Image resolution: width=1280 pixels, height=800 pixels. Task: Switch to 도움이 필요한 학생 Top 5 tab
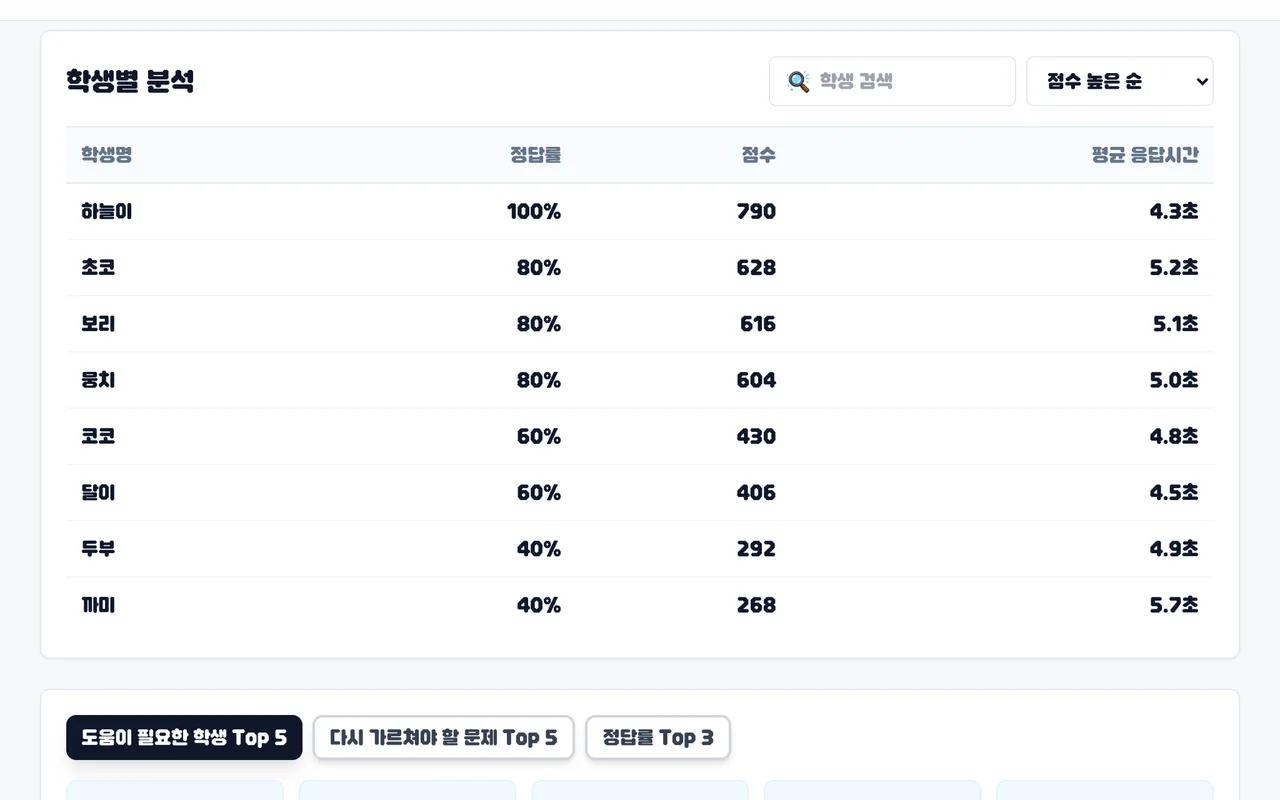184,738
